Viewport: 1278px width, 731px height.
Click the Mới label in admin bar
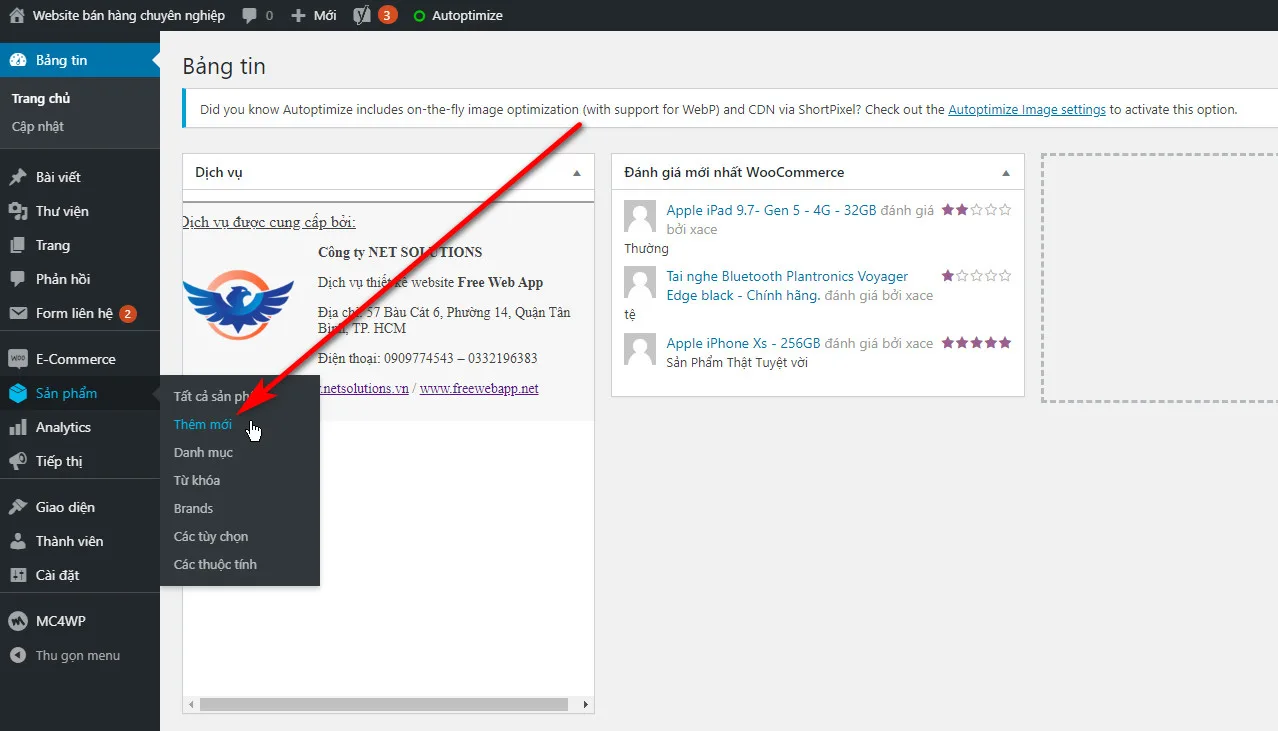(x=325, y=15)
